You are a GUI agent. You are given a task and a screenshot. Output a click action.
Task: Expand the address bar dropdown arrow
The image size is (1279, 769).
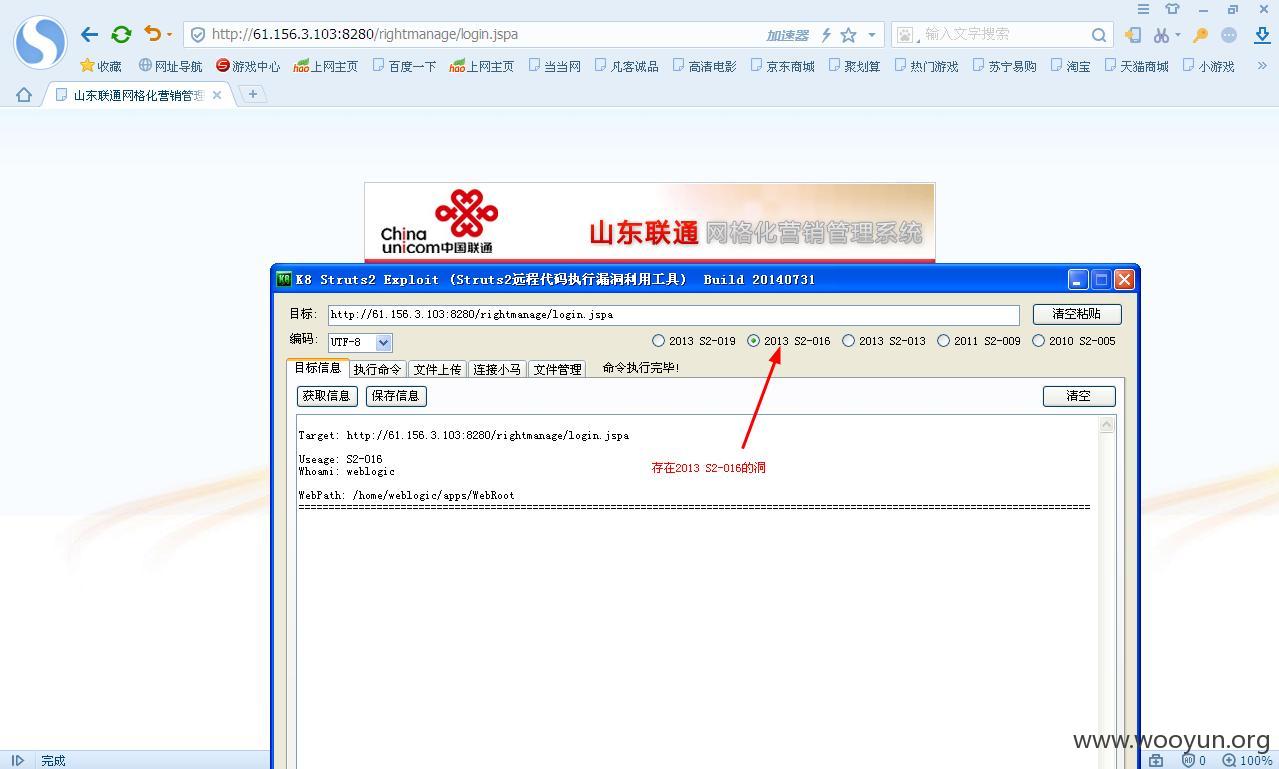pos(872,35)
